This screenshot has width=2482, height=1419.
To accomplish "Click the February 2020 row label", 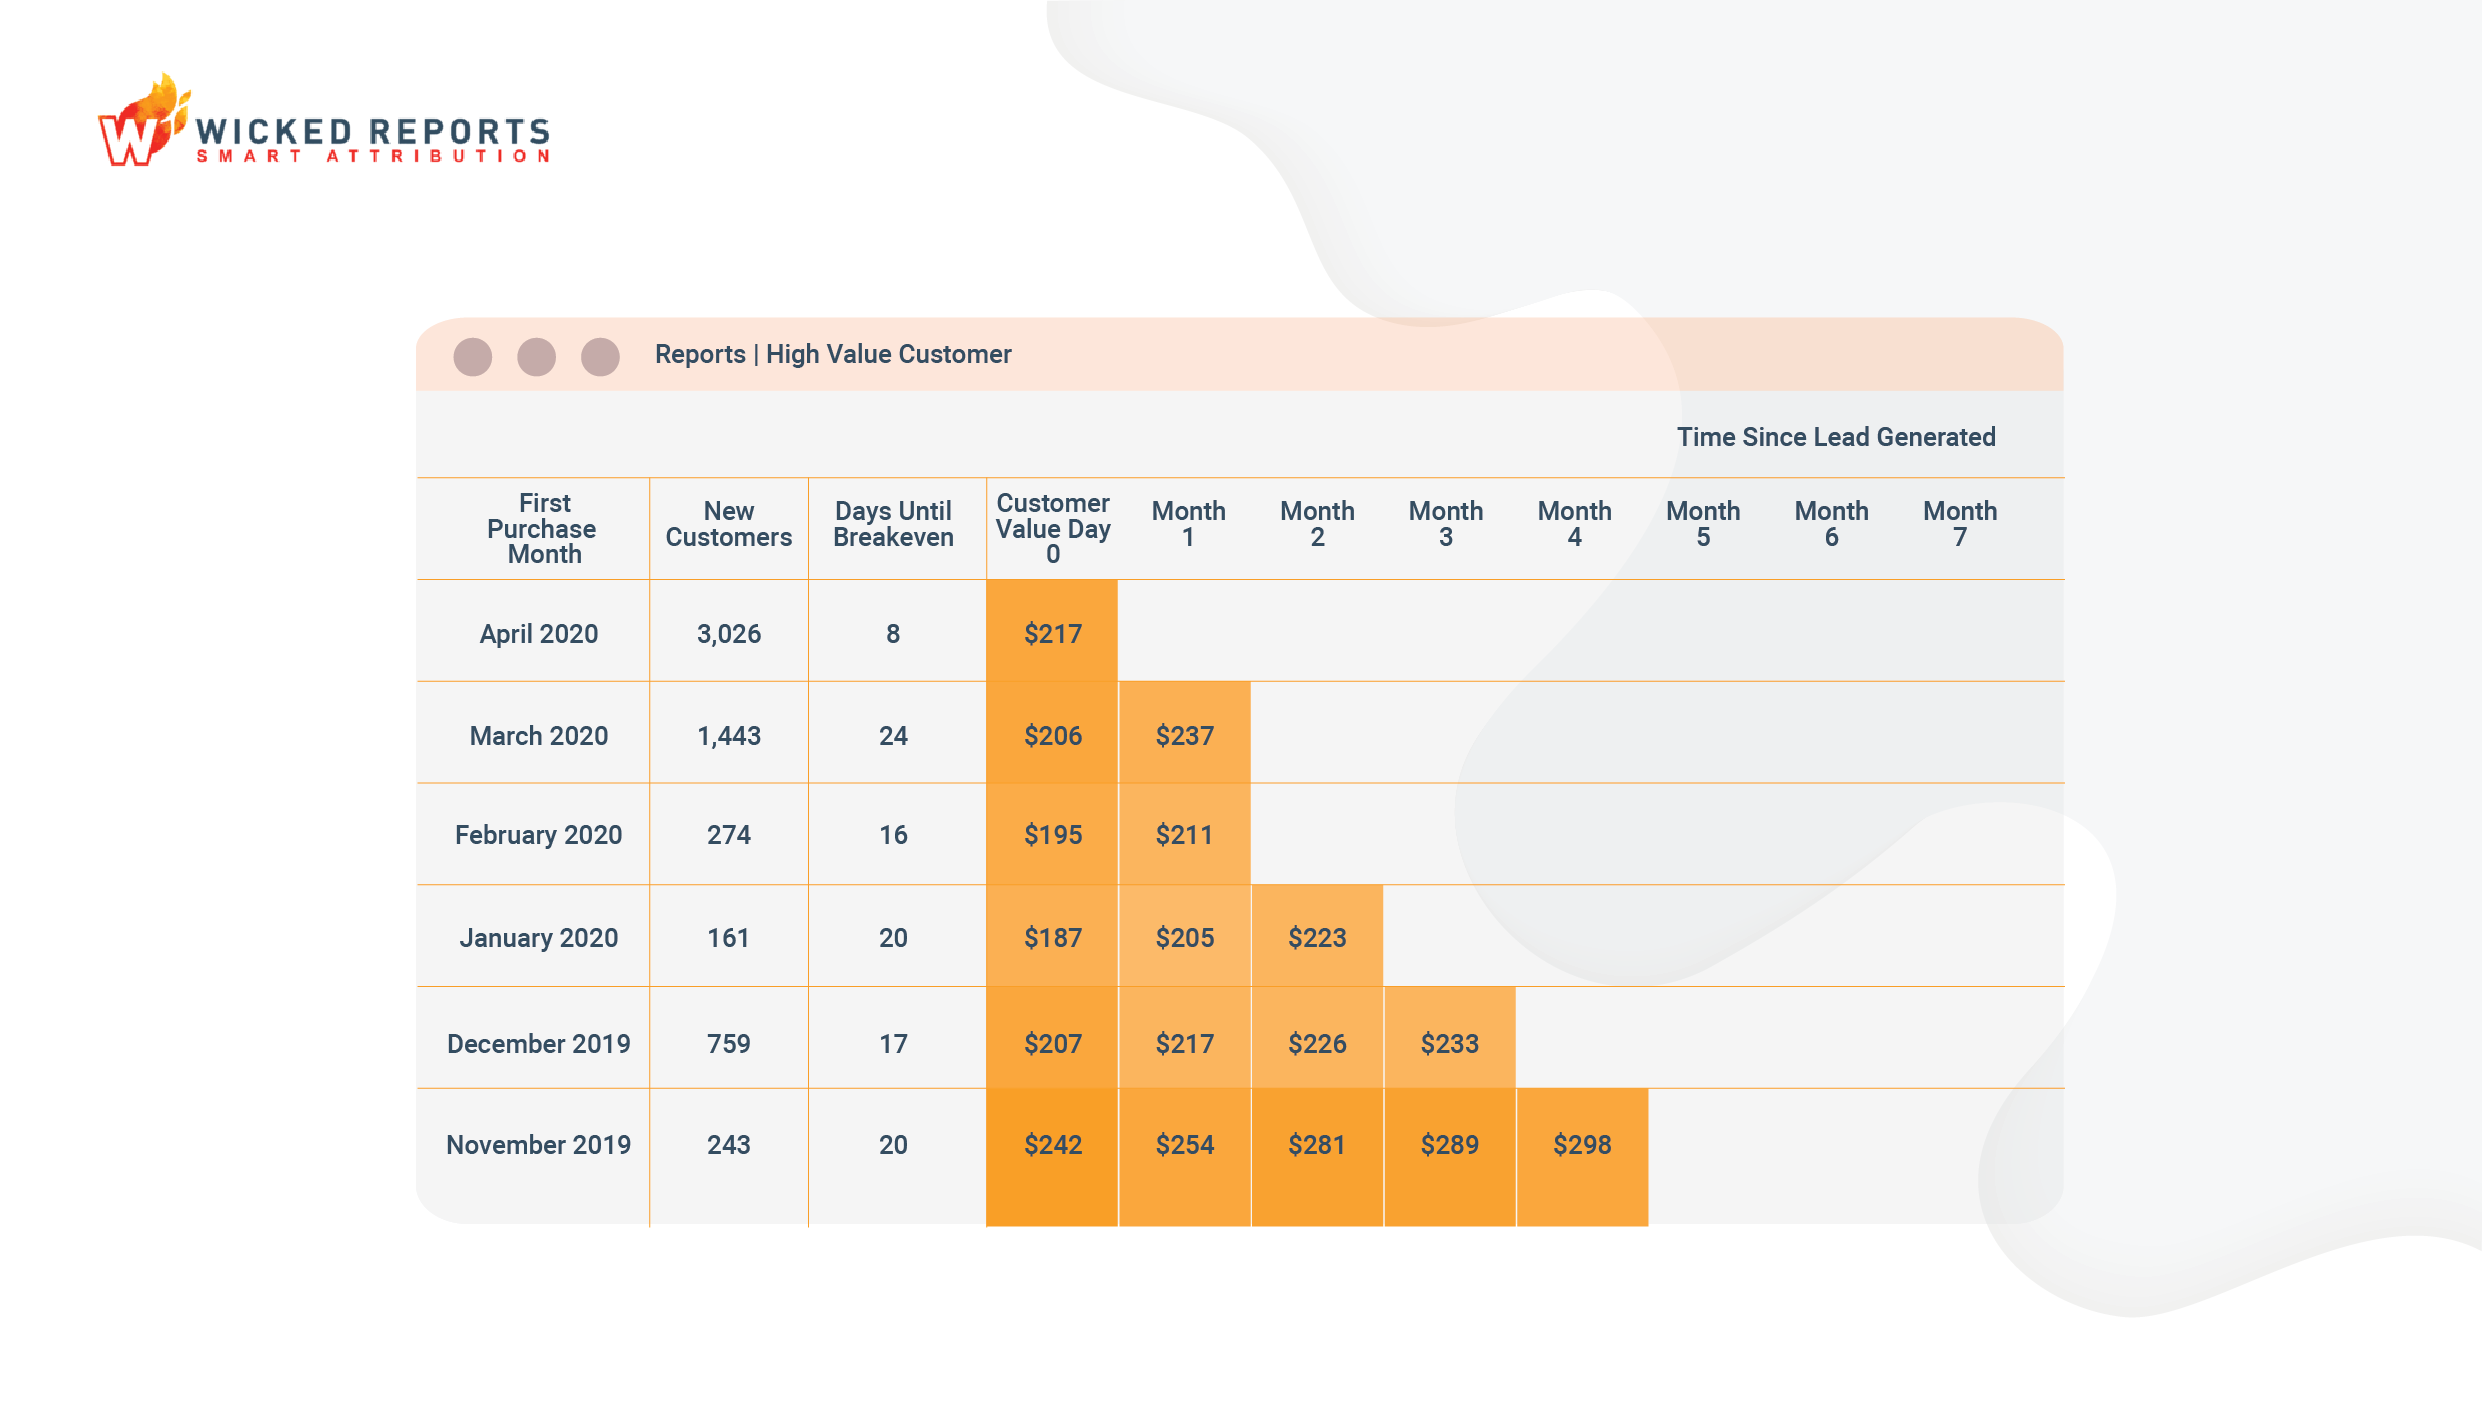I will (x=538, y=835).
